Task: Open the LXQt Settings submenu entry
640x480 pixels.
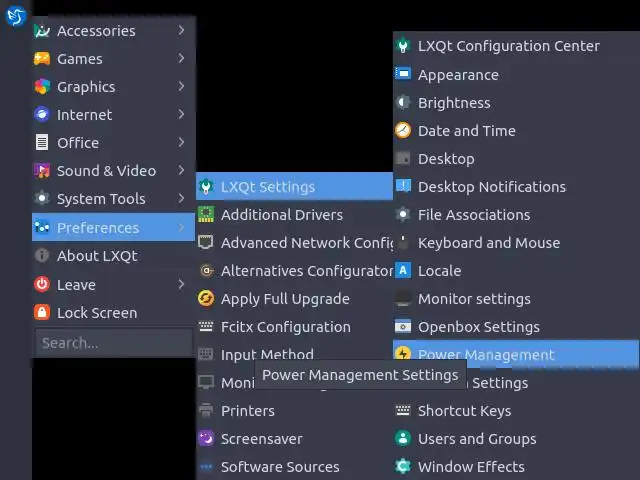Action: pos(294,187)
